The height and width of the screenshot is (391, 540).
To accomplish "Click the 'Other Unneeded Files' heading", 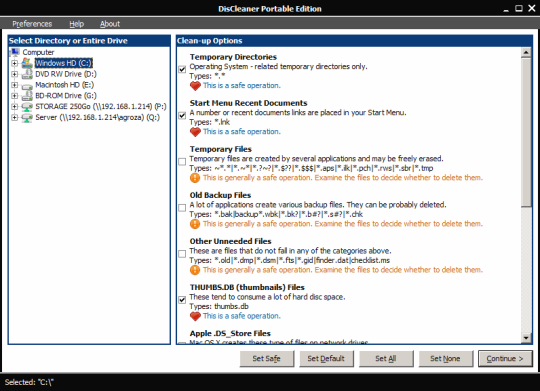I will pyautogui.click(x=230, y=241).
